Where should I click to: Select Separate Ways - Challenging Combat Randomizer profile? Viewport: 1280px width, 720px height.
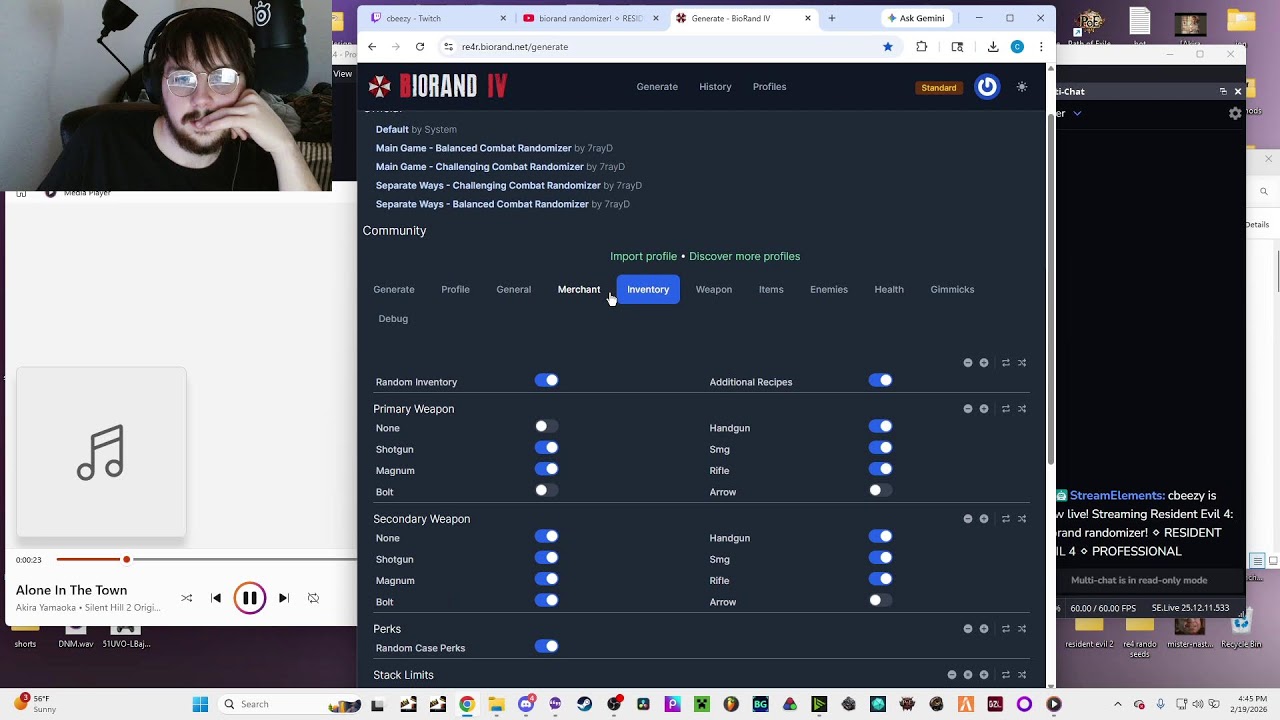pyautogui.click(x=488, y=185)
